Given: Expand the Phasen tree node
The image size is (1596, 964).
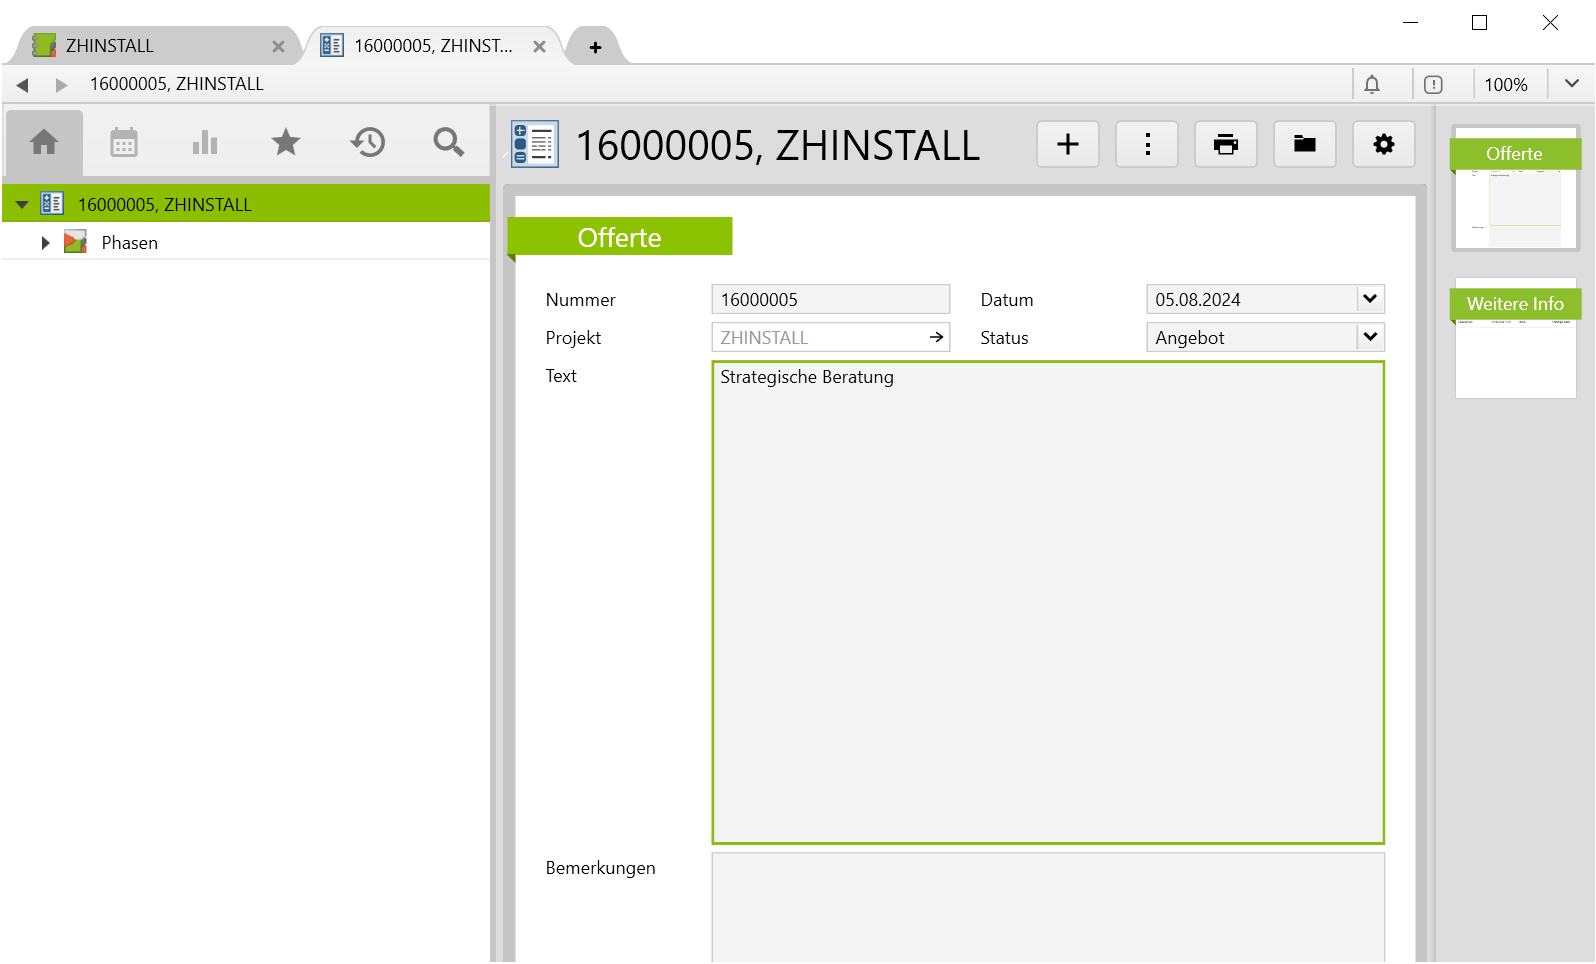Looking at the screenshot, I should tap(45, 243).
